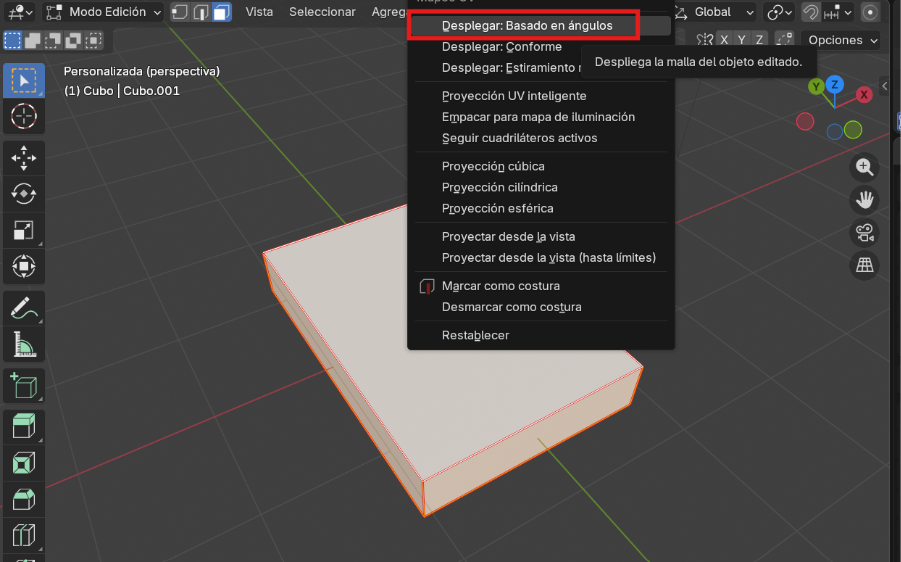Image resolution: width=901 pixels, height=562 pixels.
Task: Click the zoom magnifier viewport button
Action: point(864,167)
